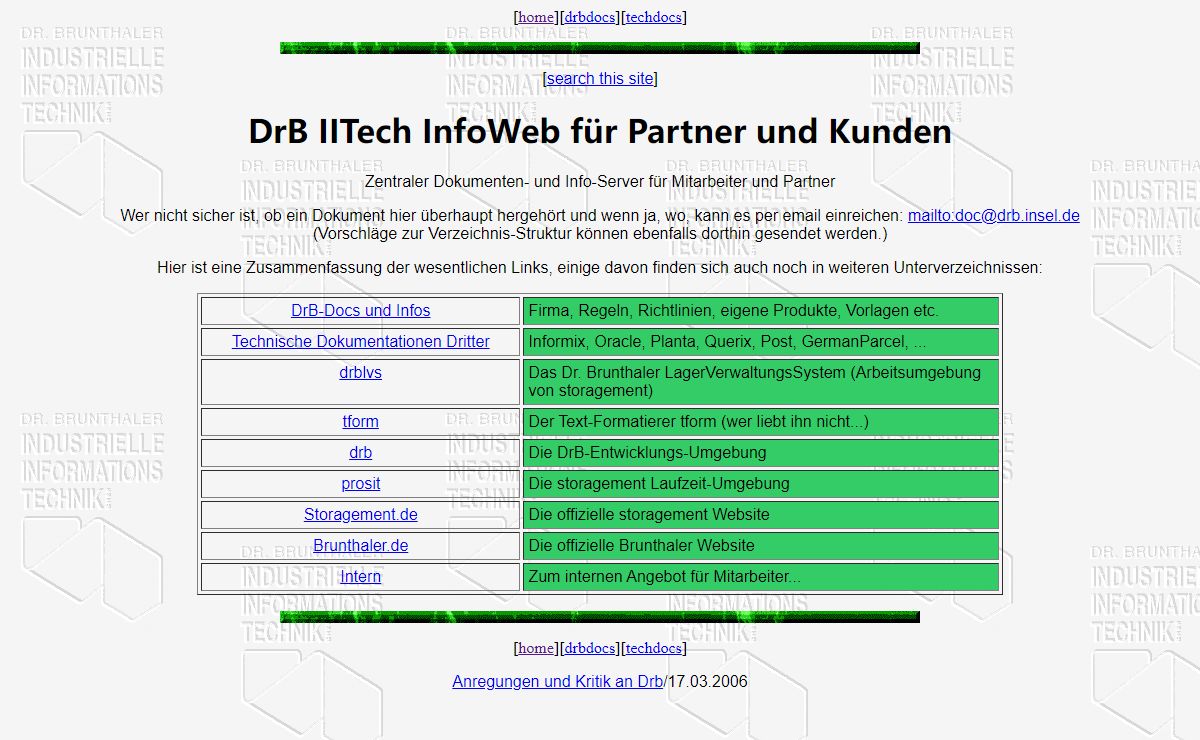1200x740 pixels.
Task: Click 'Anregungen und Kritik an Drb' link
Action: 558,682
